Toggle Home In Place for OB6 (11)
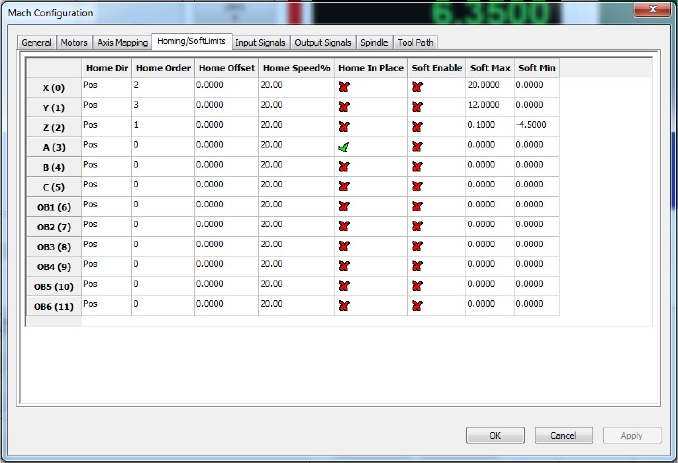 tap(344, 306)
